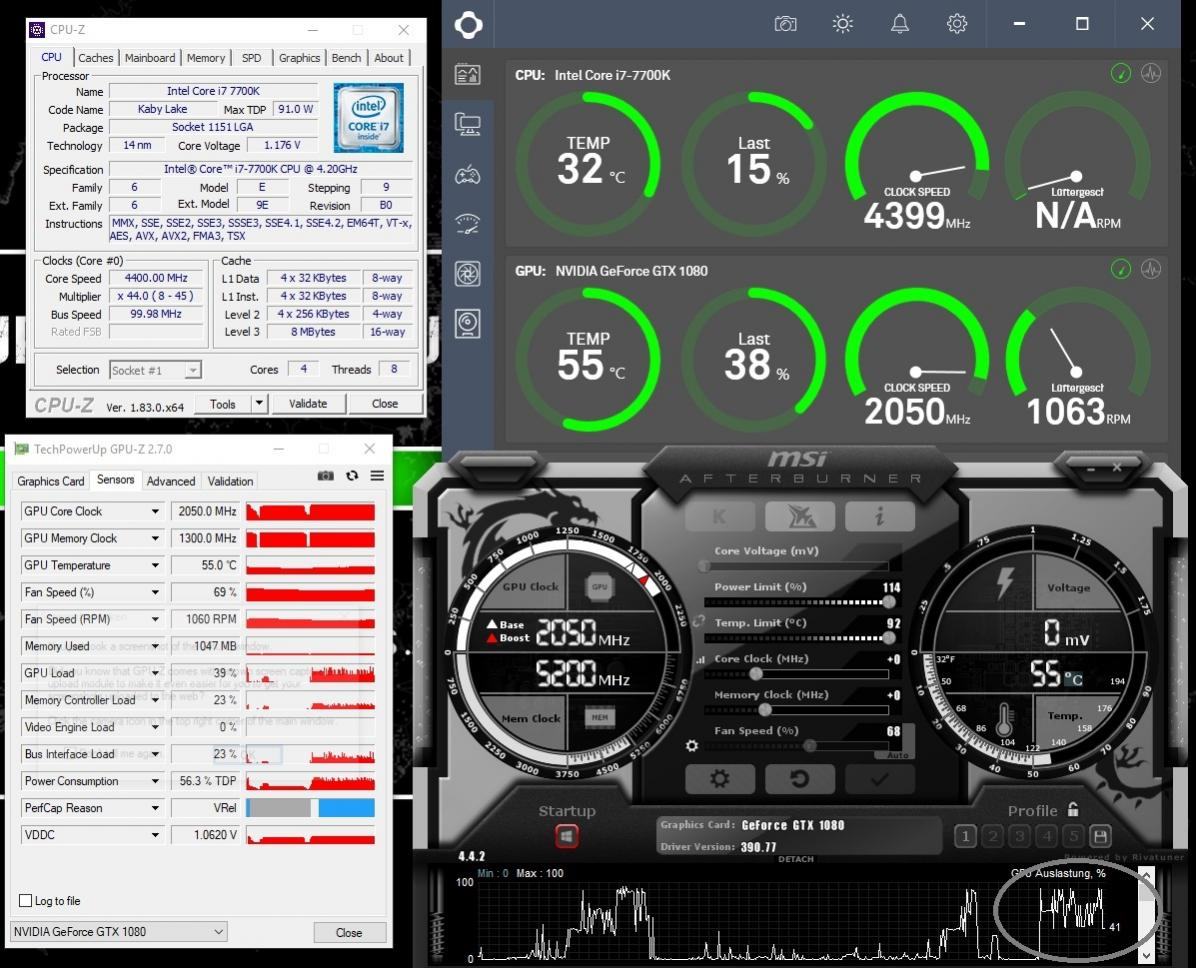Select the speaker-like sidebar icon
Viewport: 1196px width, 968px height.
tap(468, 324)
